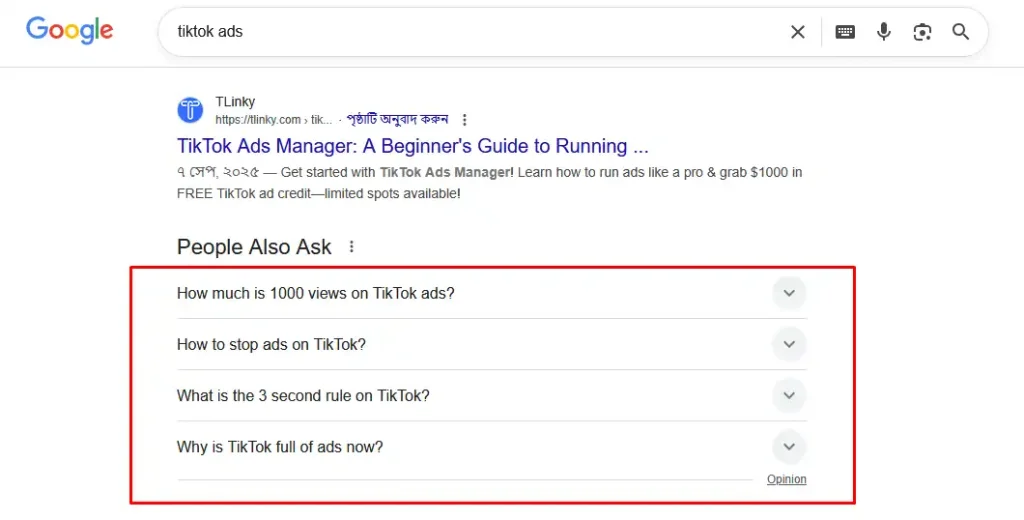This screenshot has height=520, width=1024.
Task: Expand 'How to stop ads on TikTok' chevron
Action: (789, 344)
